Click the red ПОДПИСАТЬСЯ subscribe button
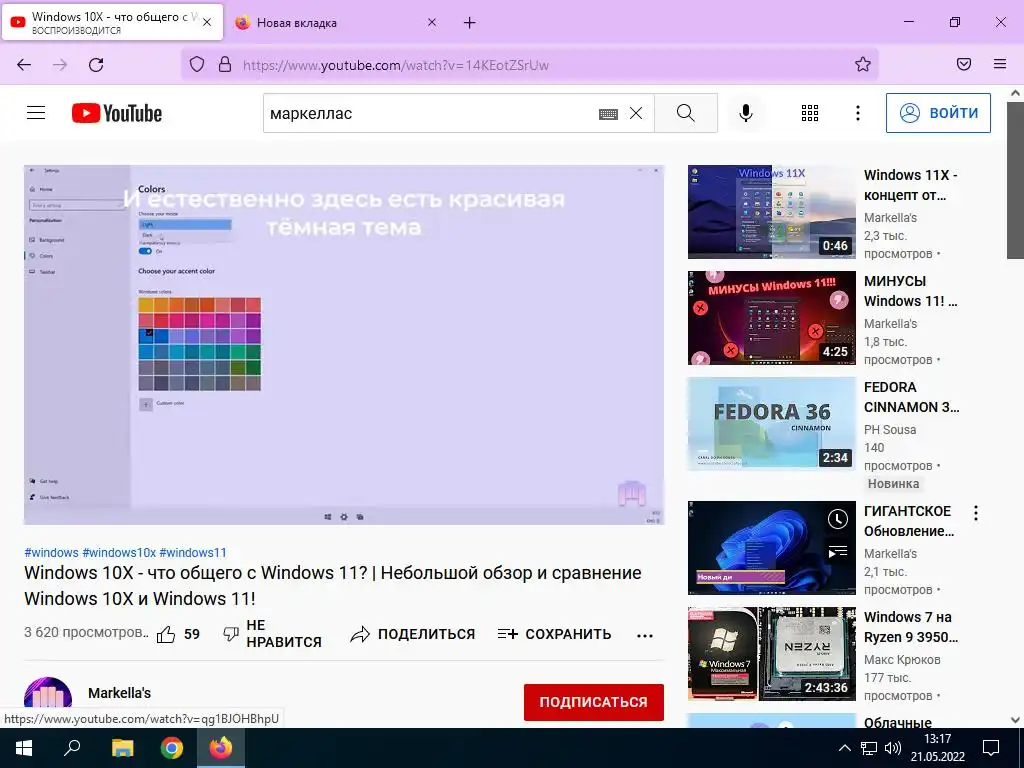The height and width of the screenshot is (768, 1024). [594, 702]
